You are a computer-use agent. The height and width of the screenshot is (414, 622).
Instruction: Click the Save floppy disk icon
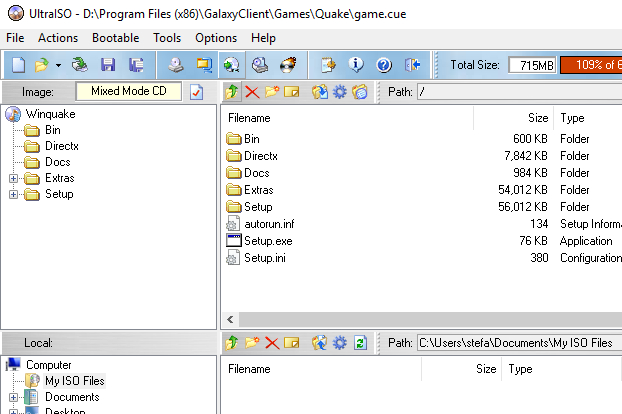click(x=108, y=65)
